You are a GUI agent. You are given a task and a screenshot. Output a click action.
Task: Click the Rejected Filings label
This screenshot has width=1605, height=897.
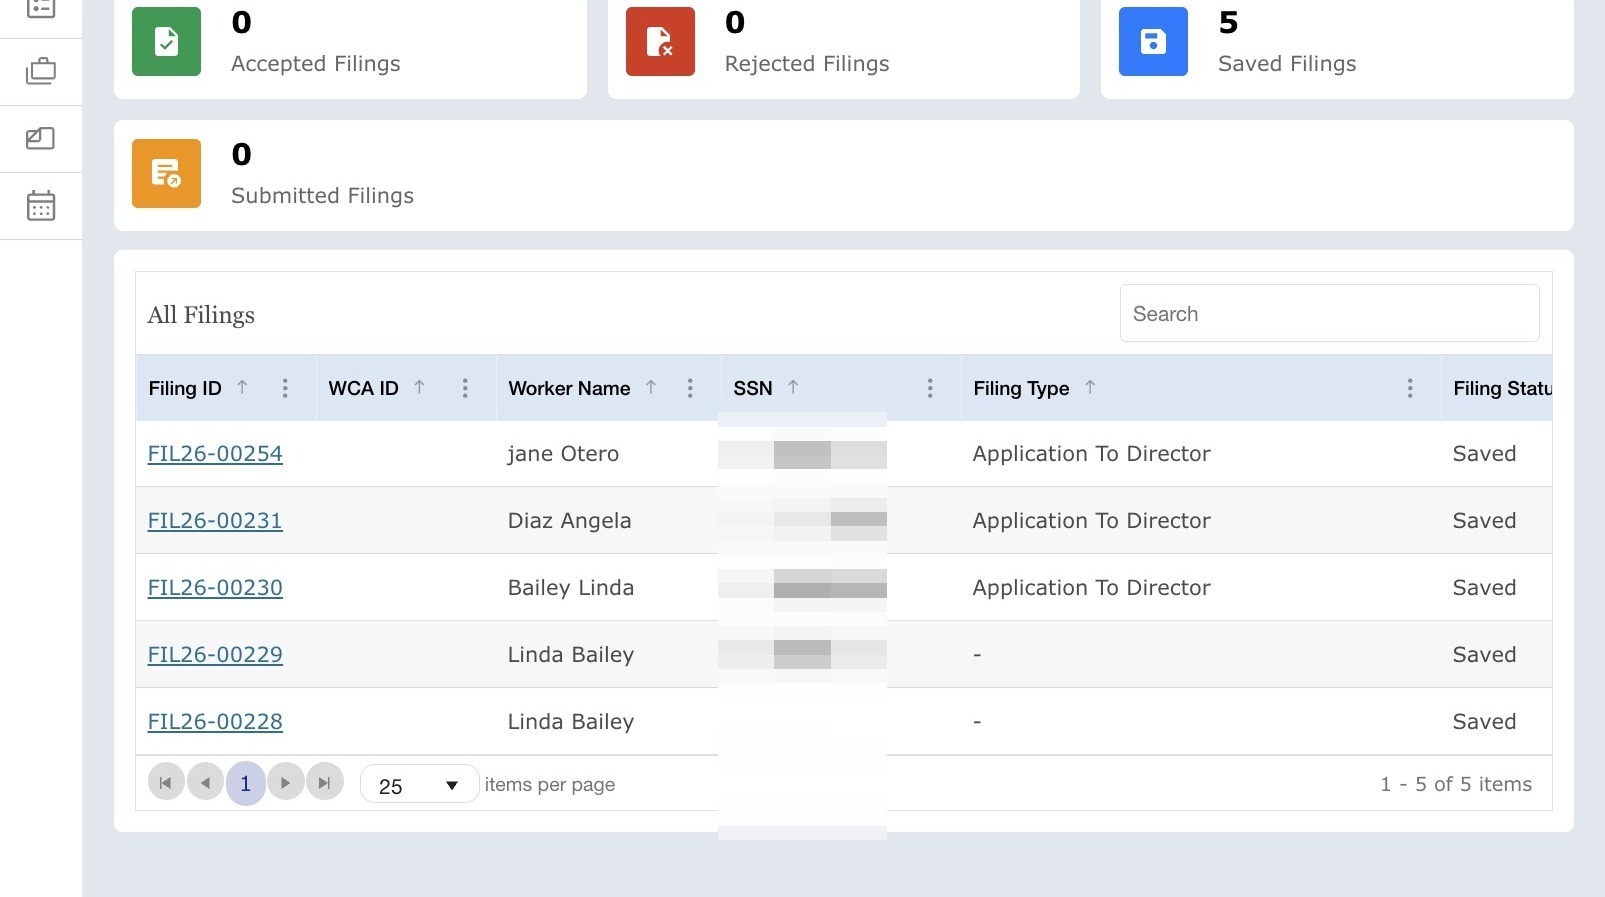click(x=807, y=64)
